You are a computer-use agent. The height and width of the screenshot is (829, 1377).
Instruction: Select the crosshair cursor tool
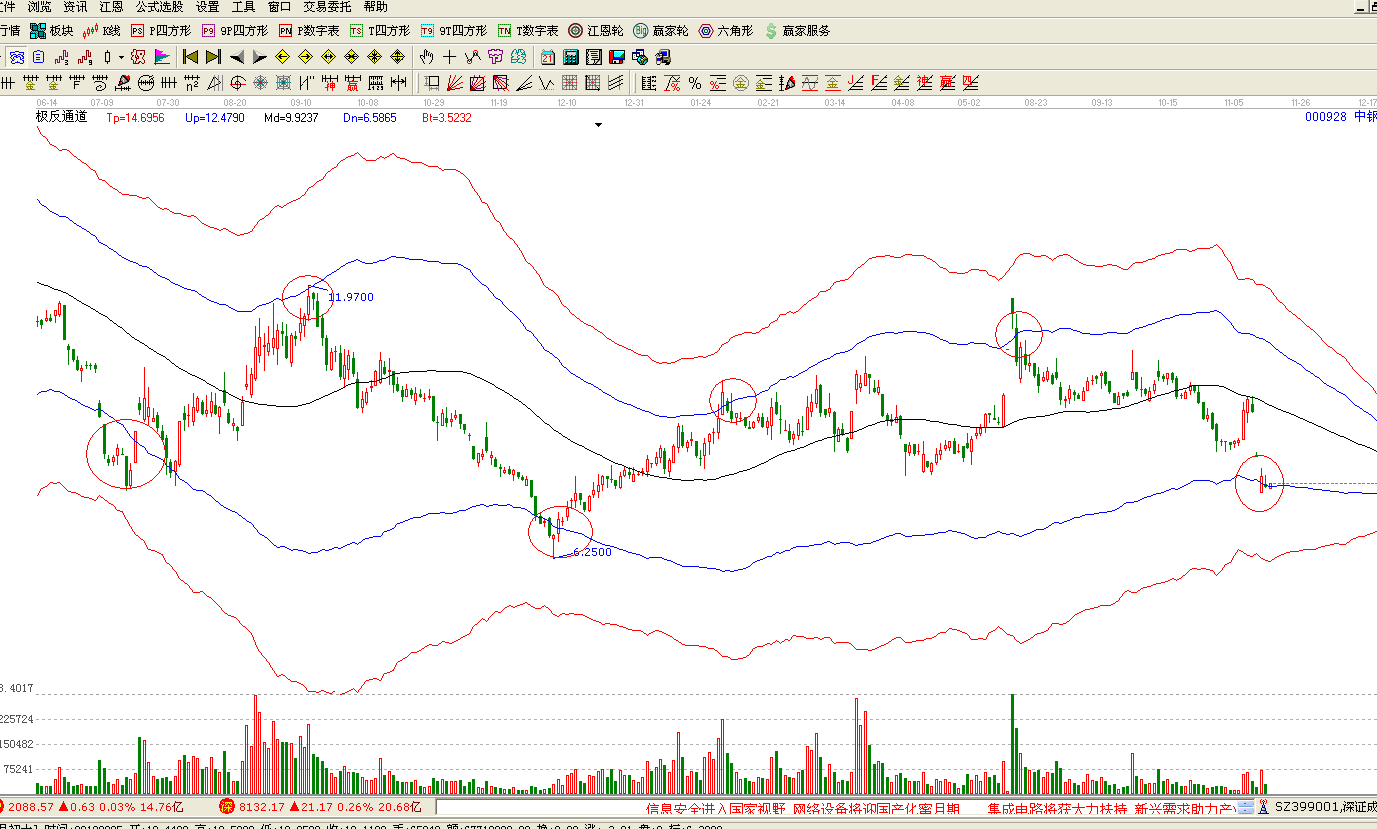click(450, 57)
